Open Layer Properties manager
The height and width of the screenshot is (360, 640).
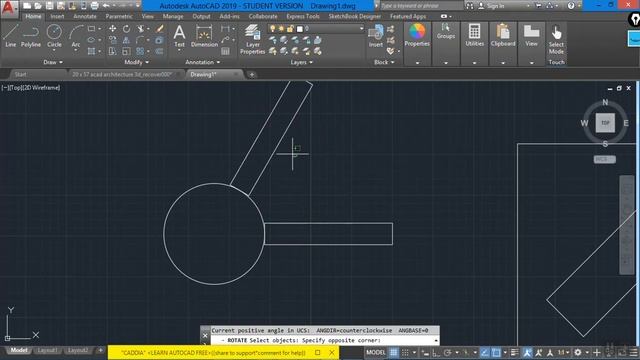[252, 39]
